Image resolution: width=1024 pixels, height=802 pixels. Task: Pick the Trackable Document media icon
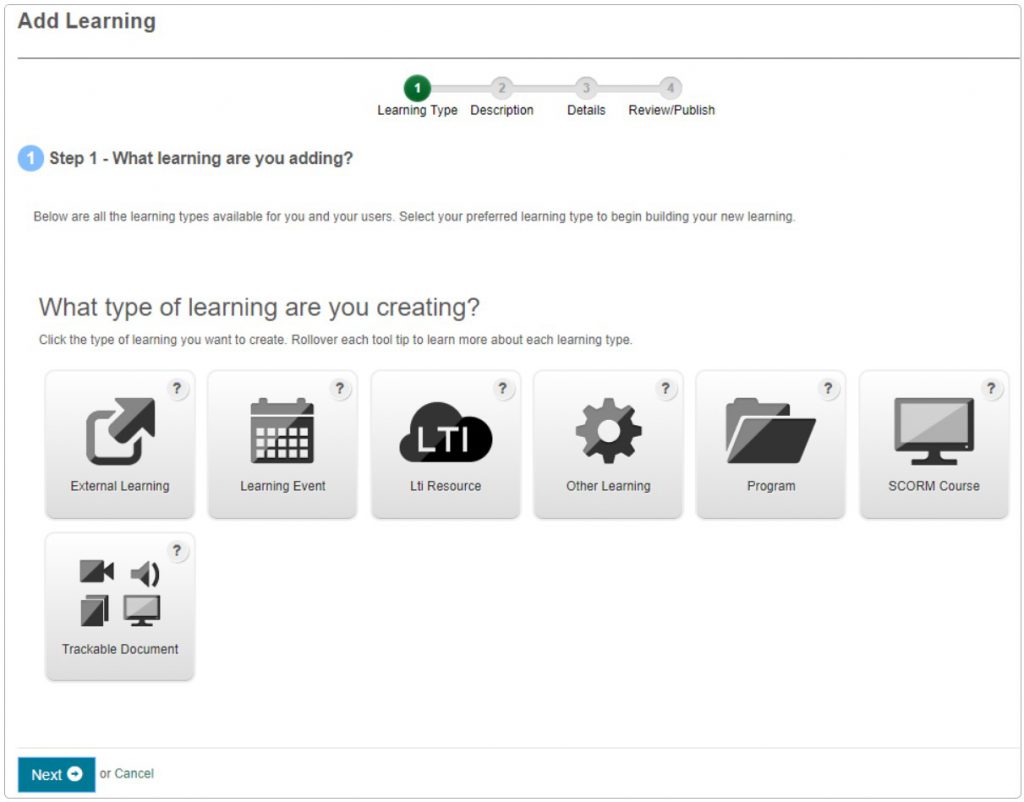click(120, 593)
